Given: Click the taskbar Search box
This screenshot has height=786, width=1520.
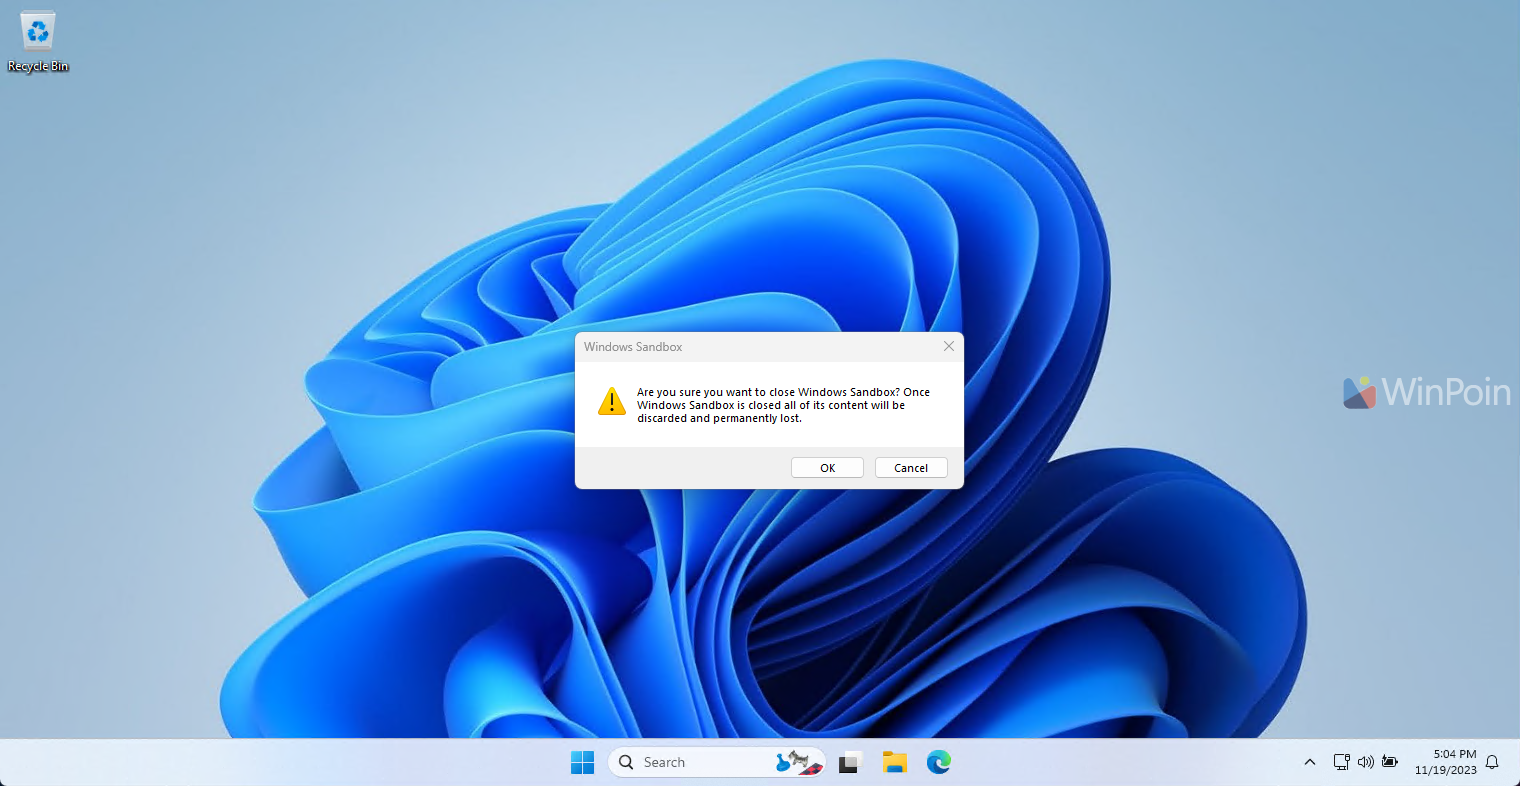Looking at the screenshot, I should 717,762.
